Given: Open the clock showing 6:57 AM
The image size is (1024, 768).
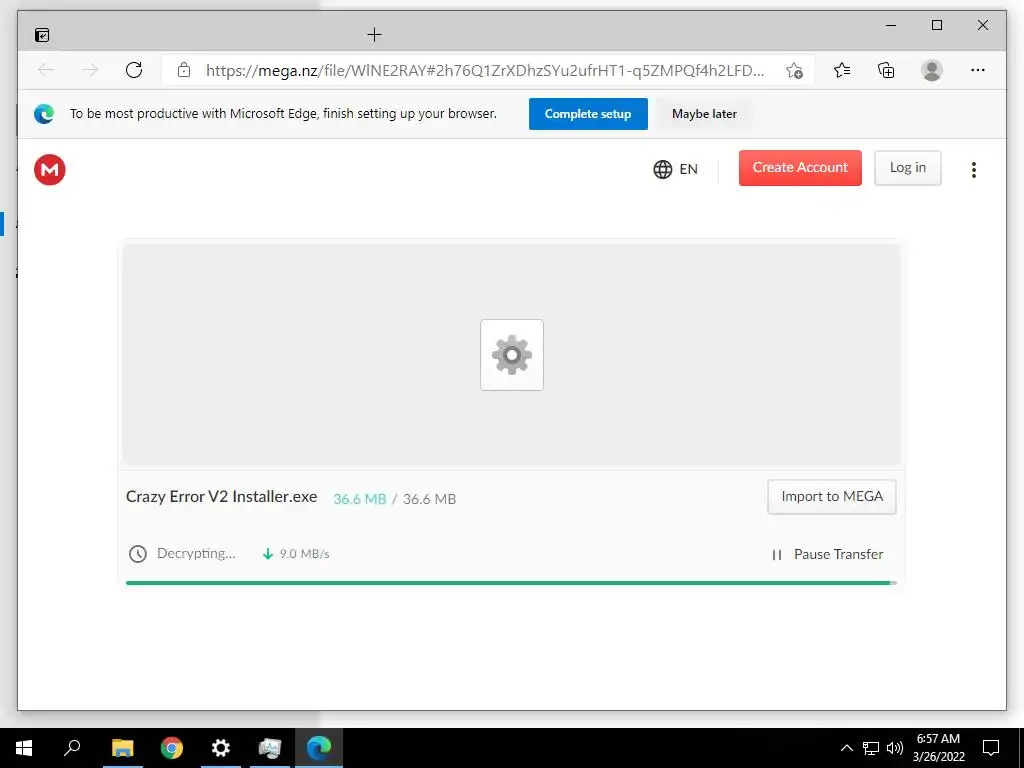Looking at the screenshot, I should [x=938, y=748].
